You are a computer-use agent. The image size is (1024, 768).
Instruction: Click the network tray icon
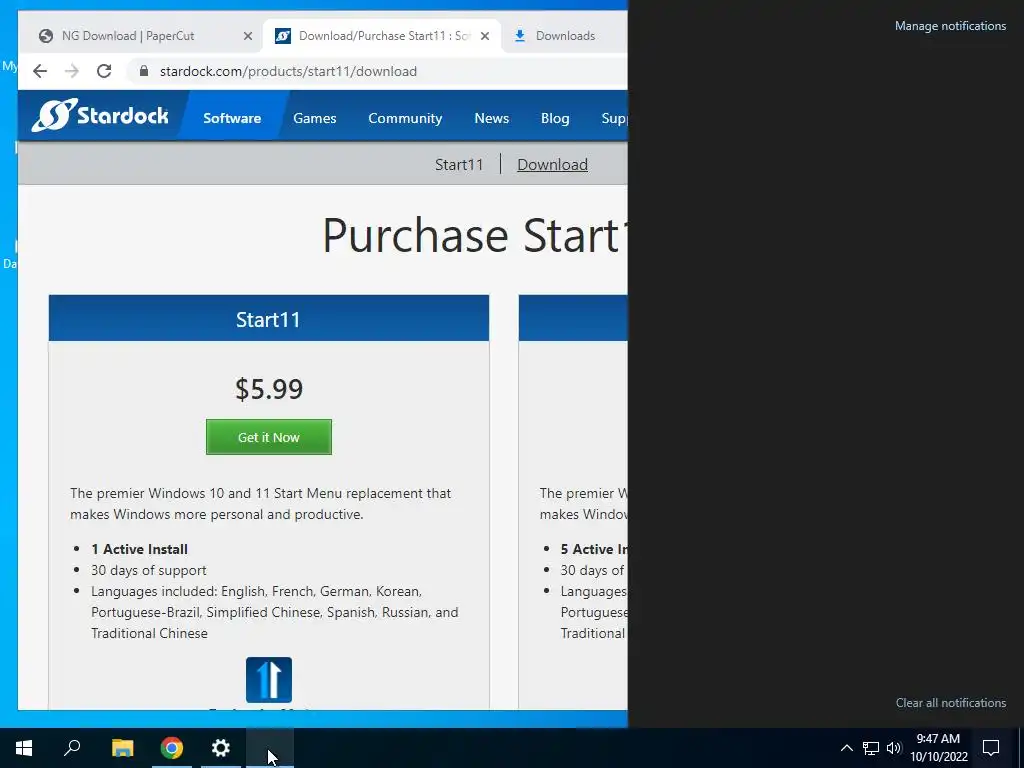(x=871, y=748)
